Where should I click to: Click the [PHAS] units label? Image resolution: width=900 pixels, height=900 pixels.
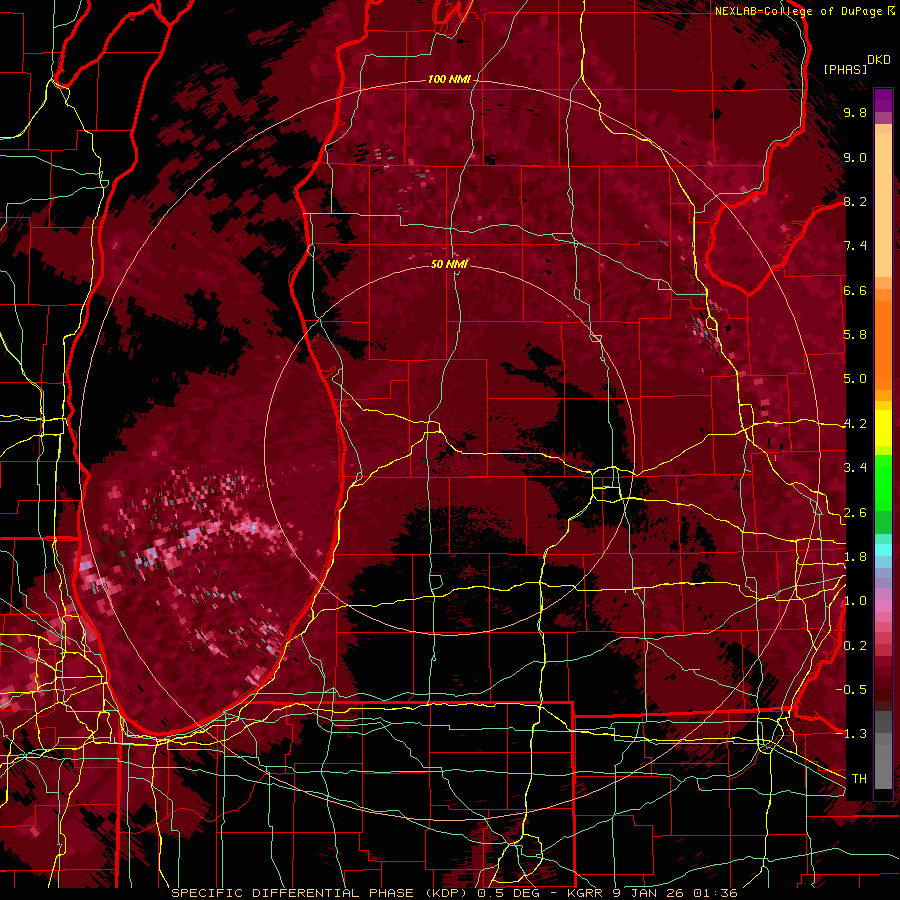click(845, 70)
